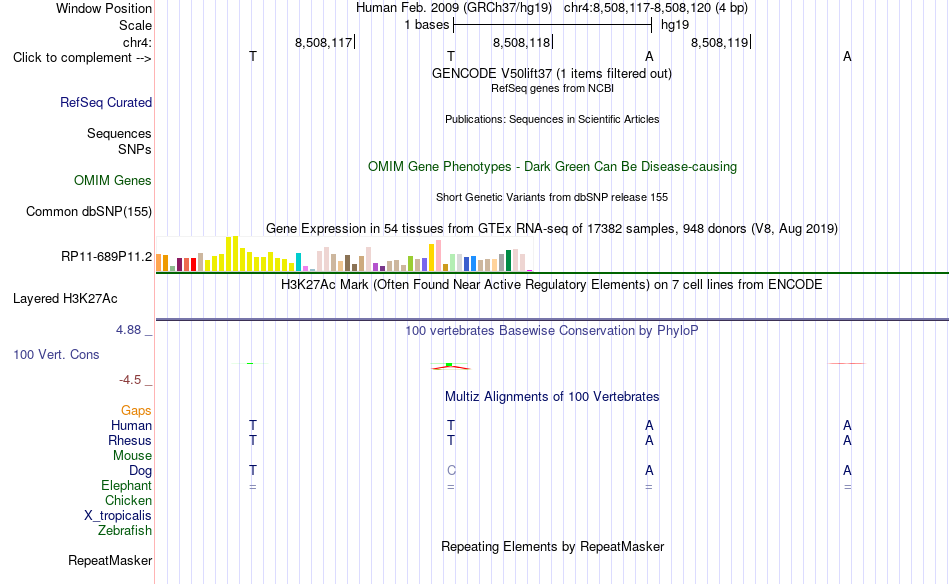Screen dimensions: 950x584
Task: Click Publications Sequences in Scientific Articles title
Action: point(552,119)
